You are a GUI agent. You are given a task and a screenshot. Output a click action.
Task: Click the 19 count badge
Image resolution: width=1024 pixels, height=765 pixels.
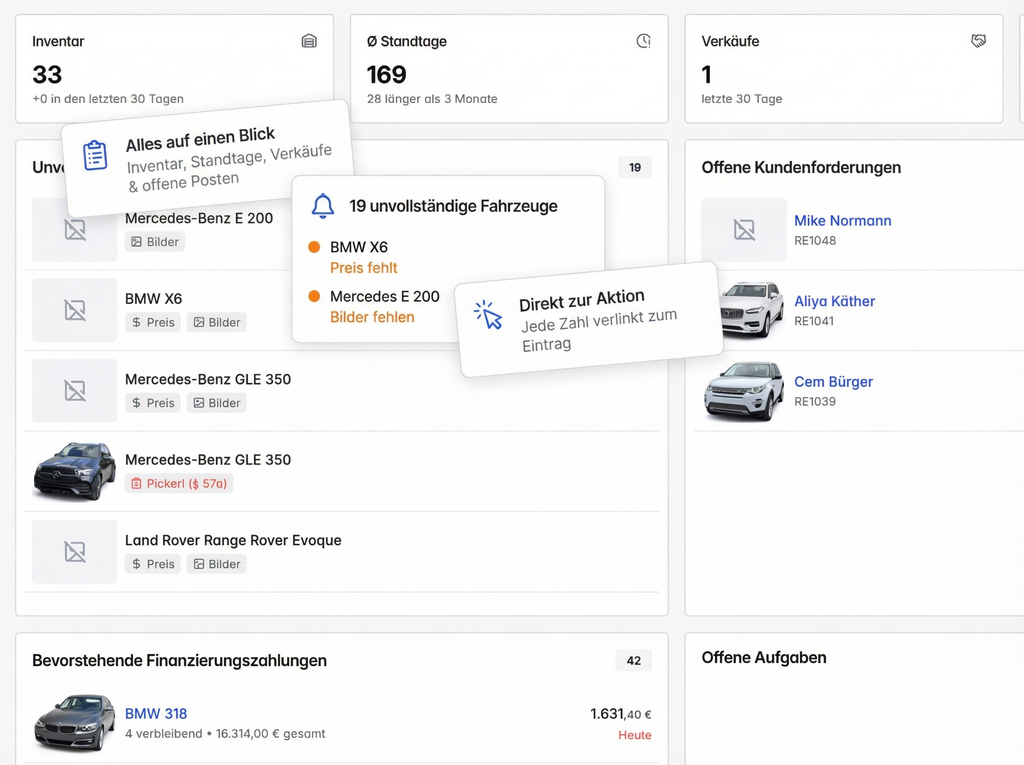pyautogui.click(x=634, y=167)
